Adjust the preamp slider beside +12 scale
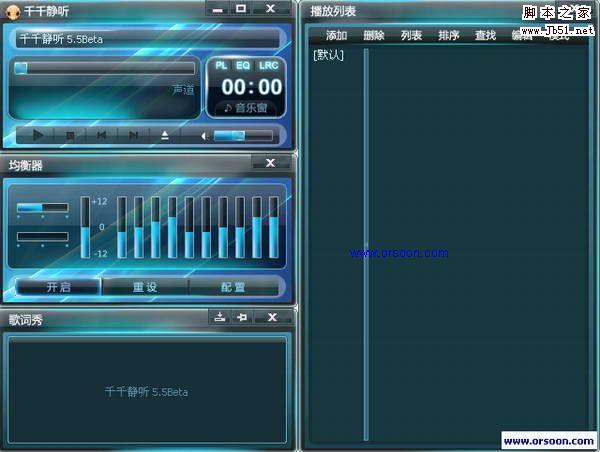The image size is (600, 452). 85,227
